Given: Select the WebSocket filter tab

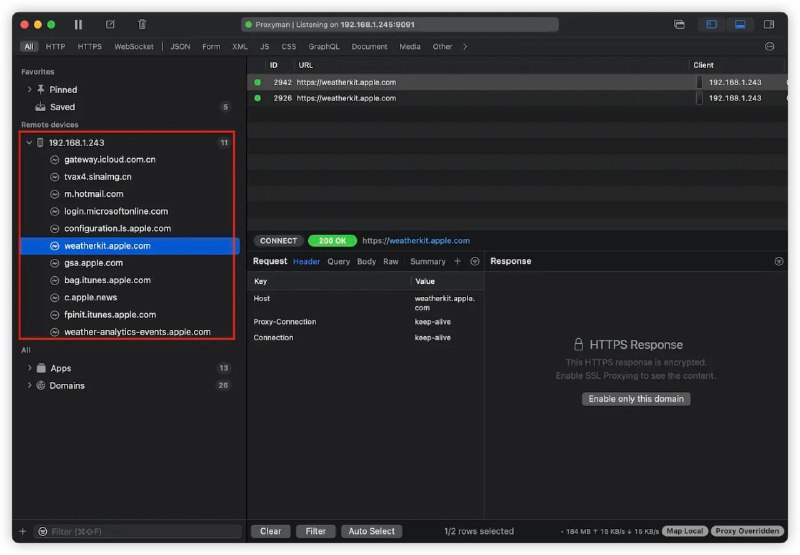Looking at the screenshot, I should click(134, 46).
